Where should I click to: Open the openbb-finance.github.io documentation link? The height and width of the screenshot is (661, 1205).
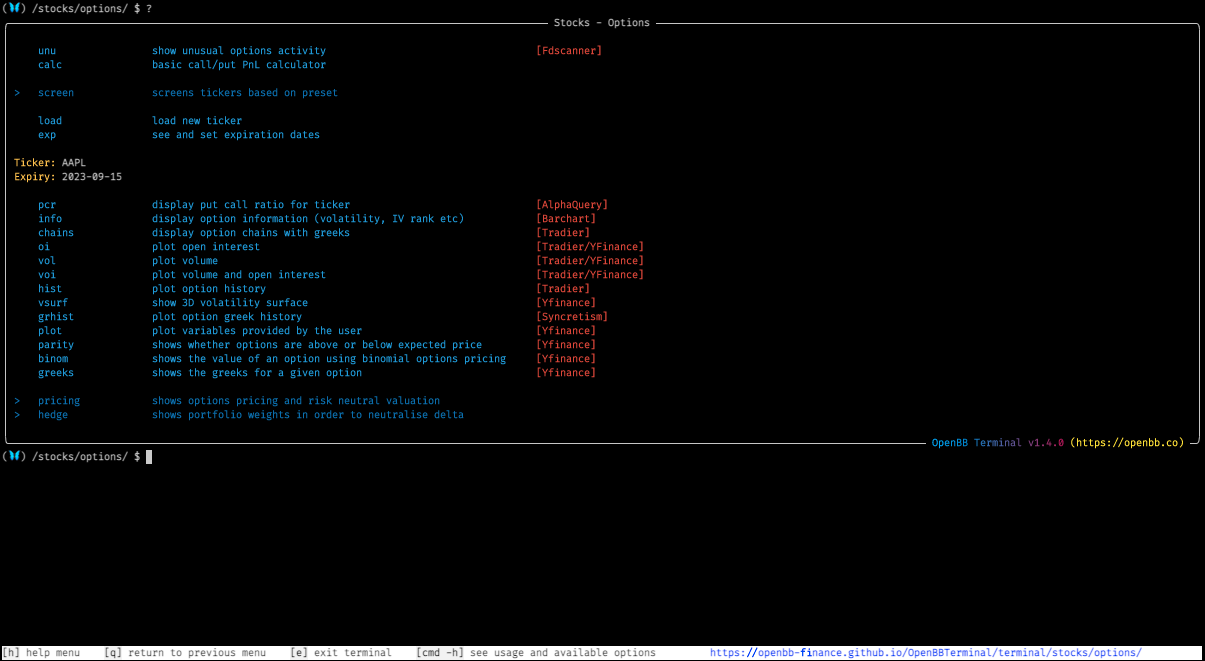tap(926, 653)
